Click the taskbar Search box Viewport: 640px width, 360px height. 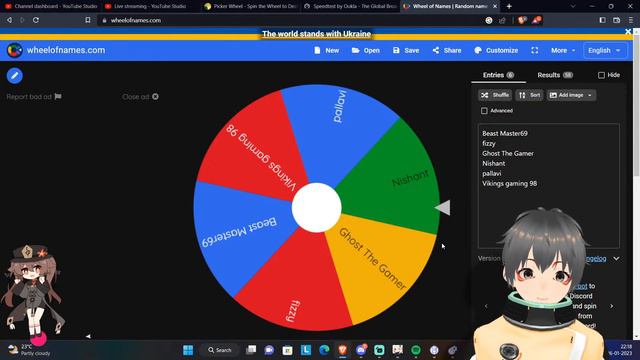(x=220, y=350)
